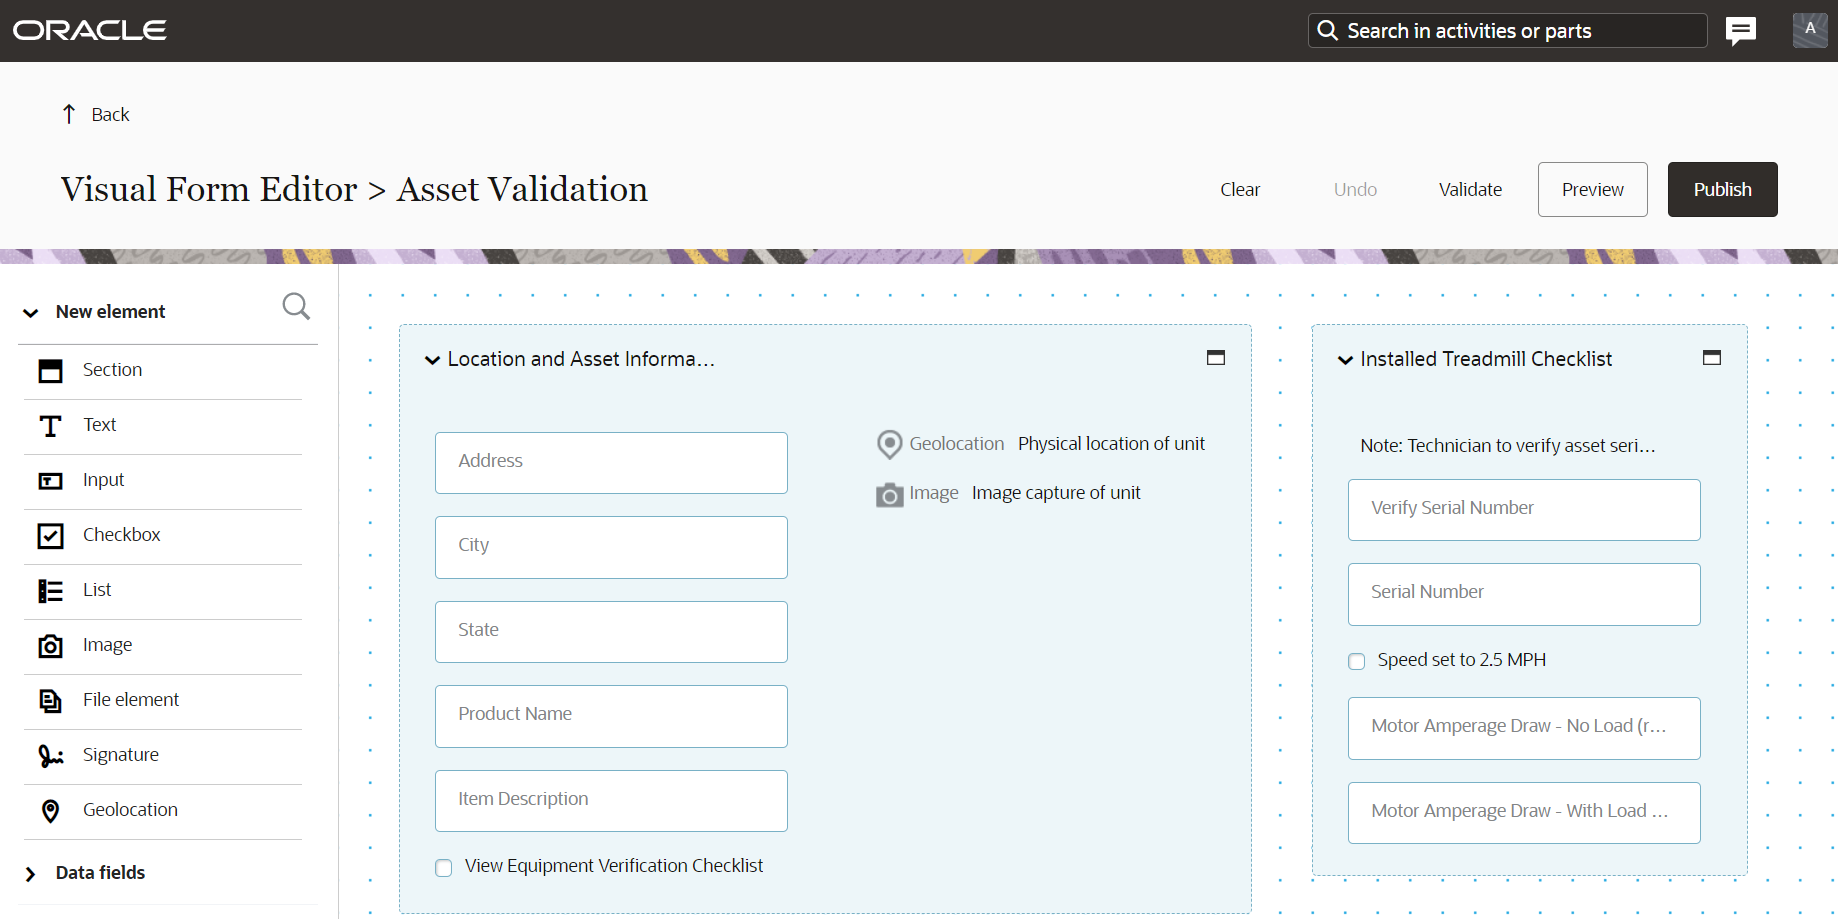Open the chat messages icon
This screenshot has width=1838, height=919.
click(x=1740, y=31)
